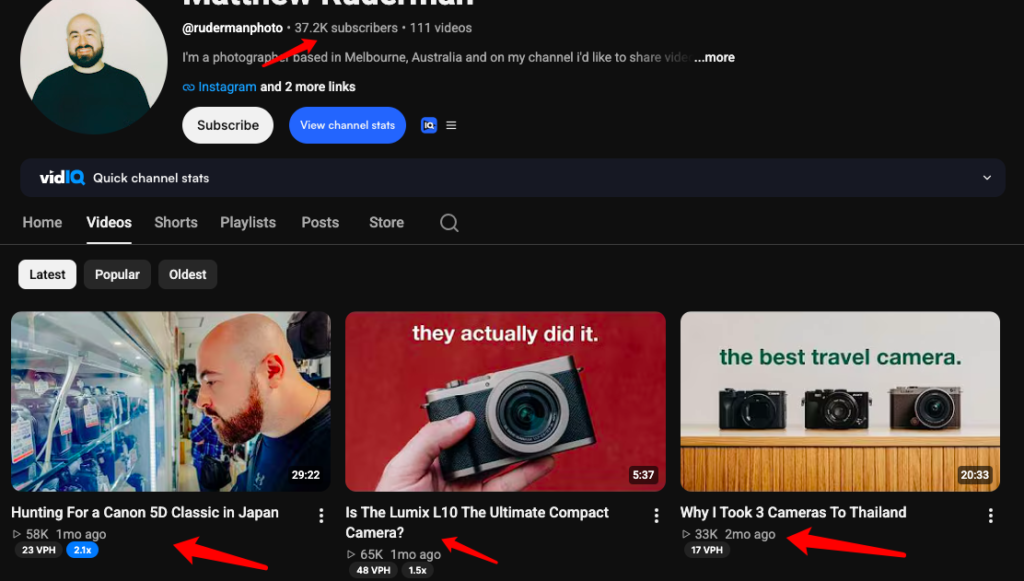Click the vidIQ logo in Quick channel stats
The height and width of the screenshot is (581, 1024).
click(62, 178)
